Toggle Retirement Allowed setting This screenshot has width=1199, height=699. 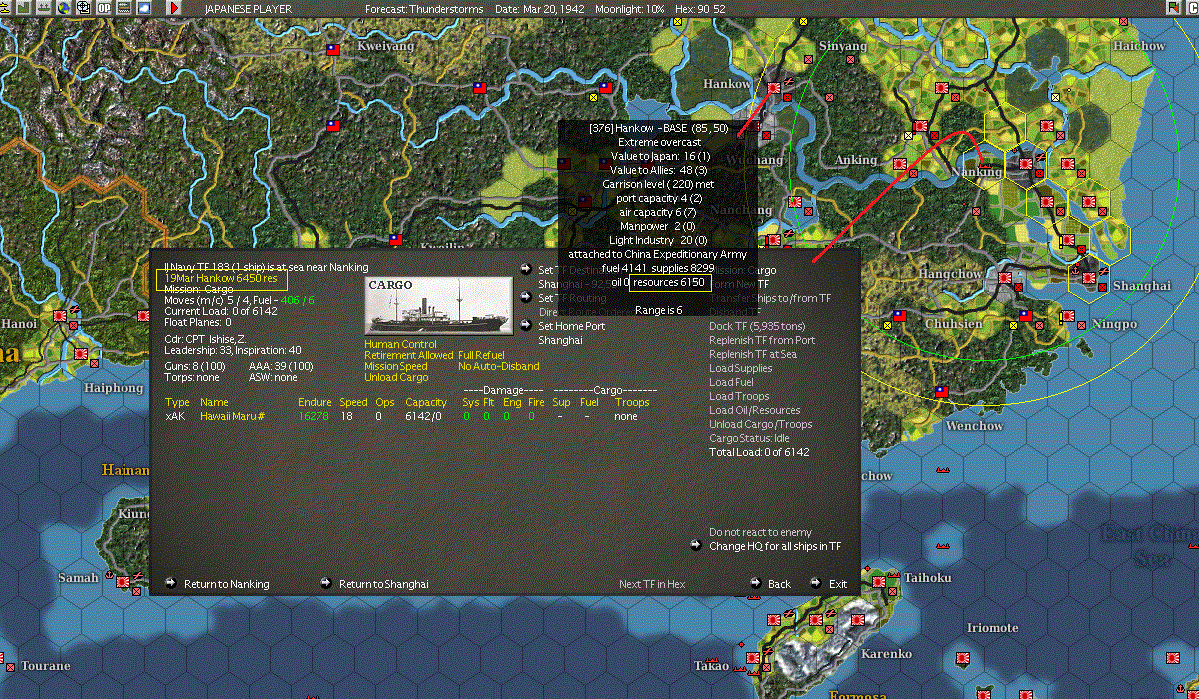(x=408, y=355)
